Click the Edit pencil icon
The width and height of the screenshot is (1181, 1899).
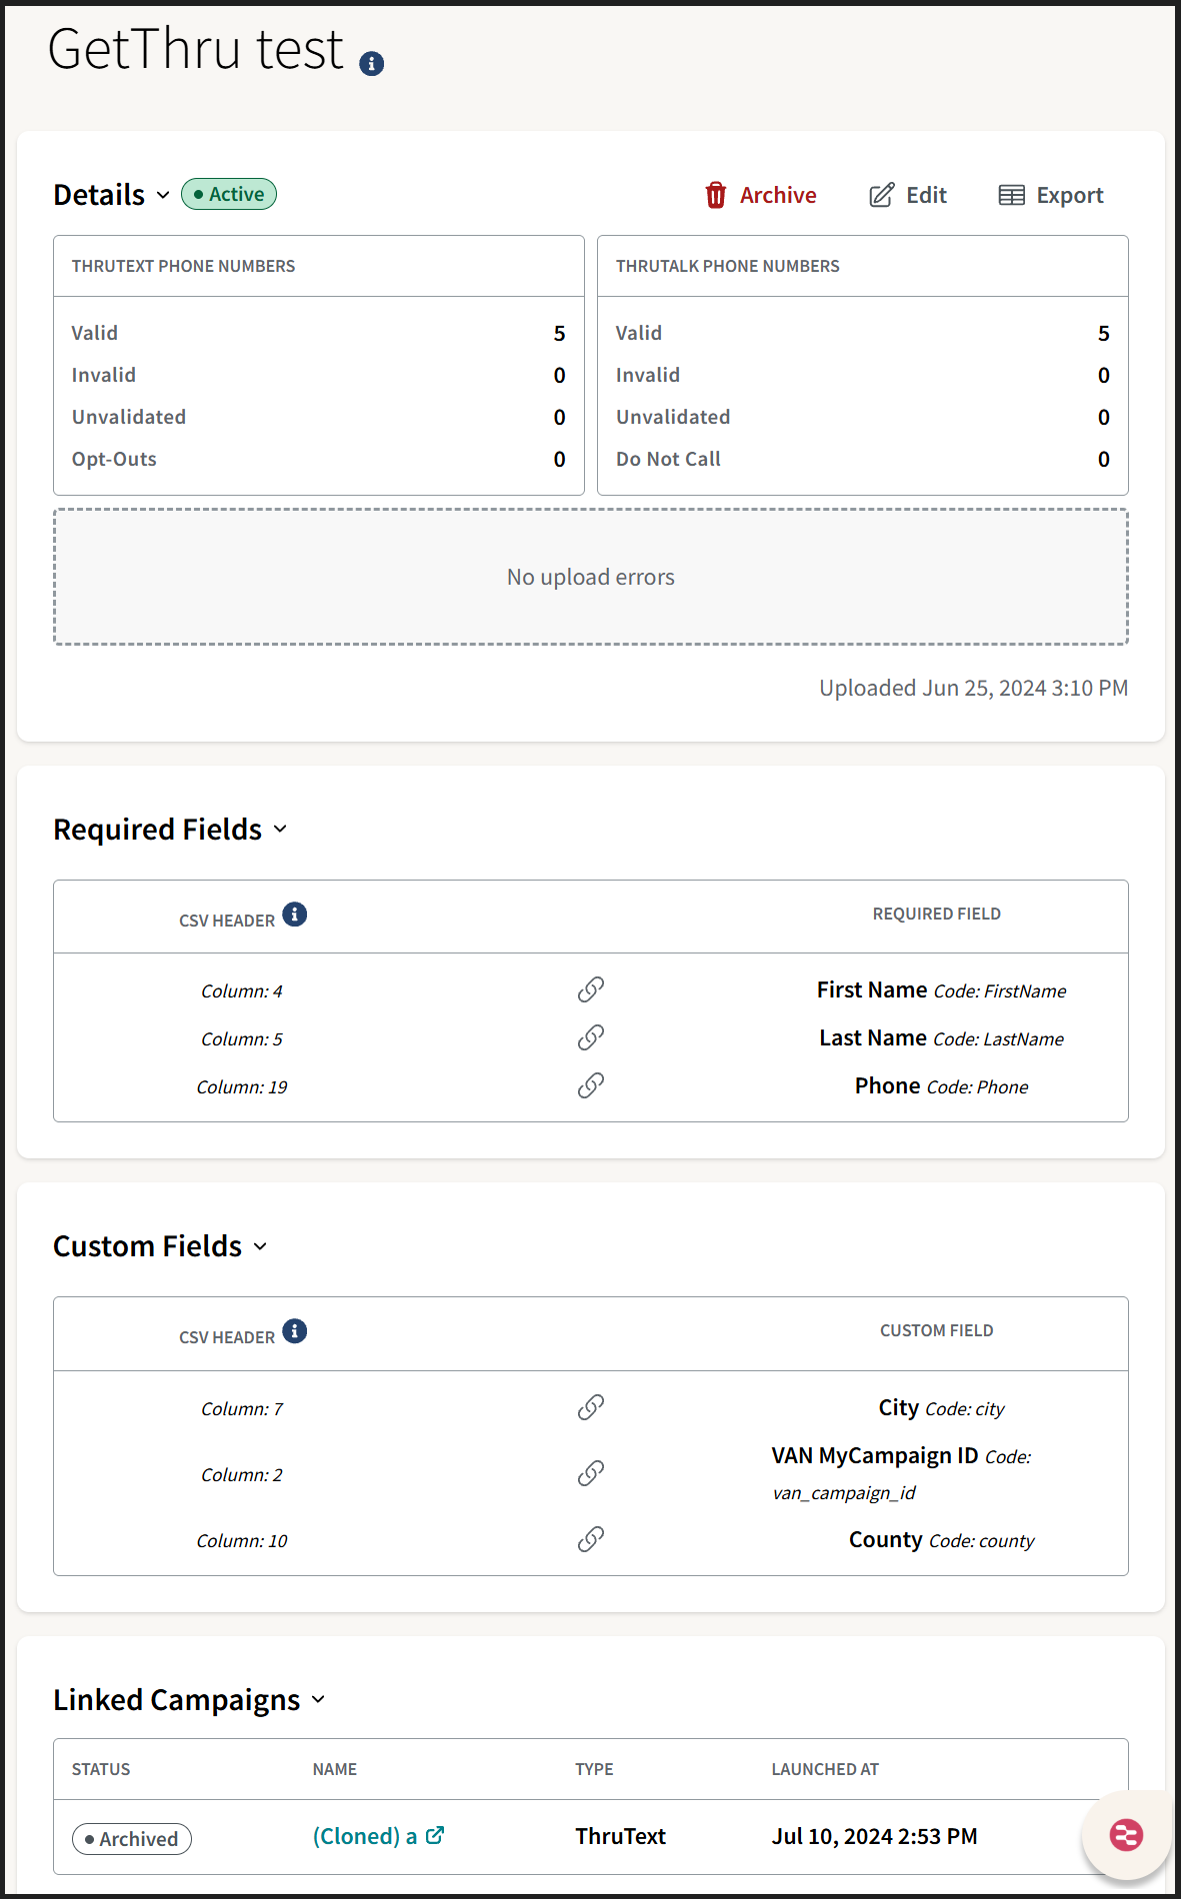pyautogui.click(x=881, y=195)
